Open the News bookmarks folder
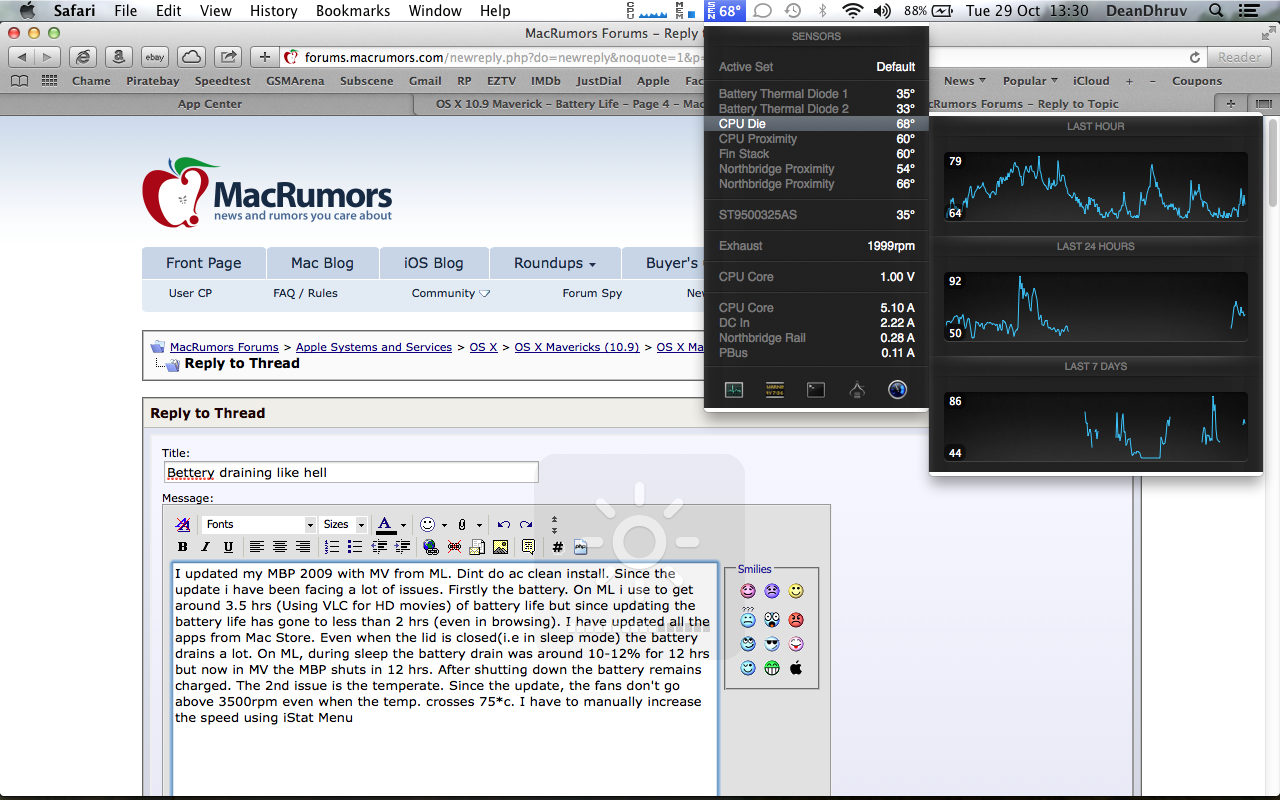 point(964,81)
